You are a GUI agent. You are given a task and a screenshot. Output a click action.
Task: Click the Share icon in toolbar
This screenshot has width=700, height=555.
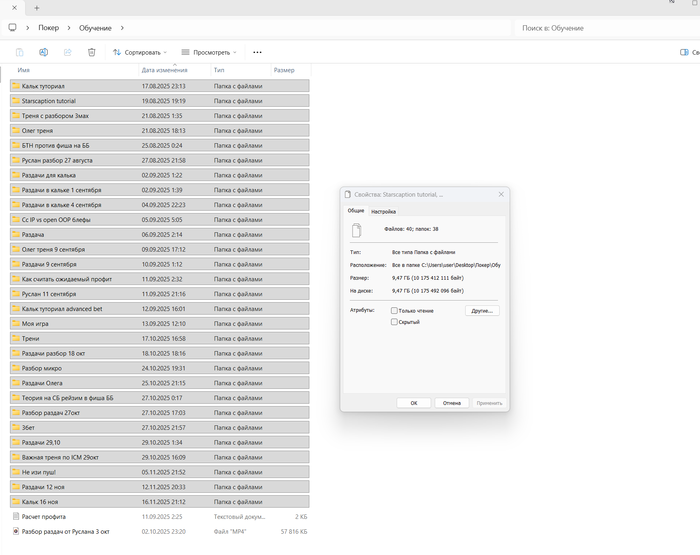[67, 52]
